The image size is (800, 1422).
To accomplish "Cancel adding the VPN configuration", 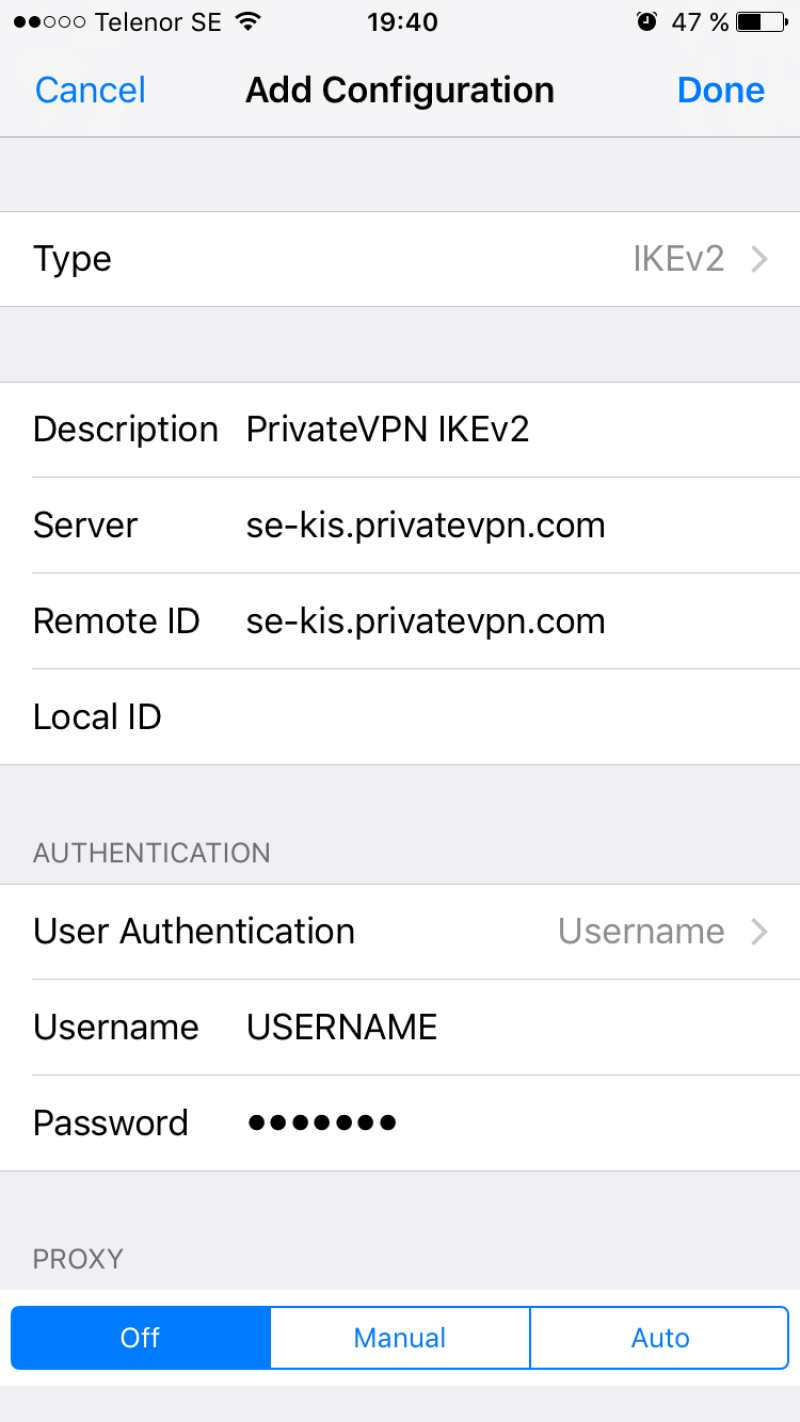I will tap(90, 90).
